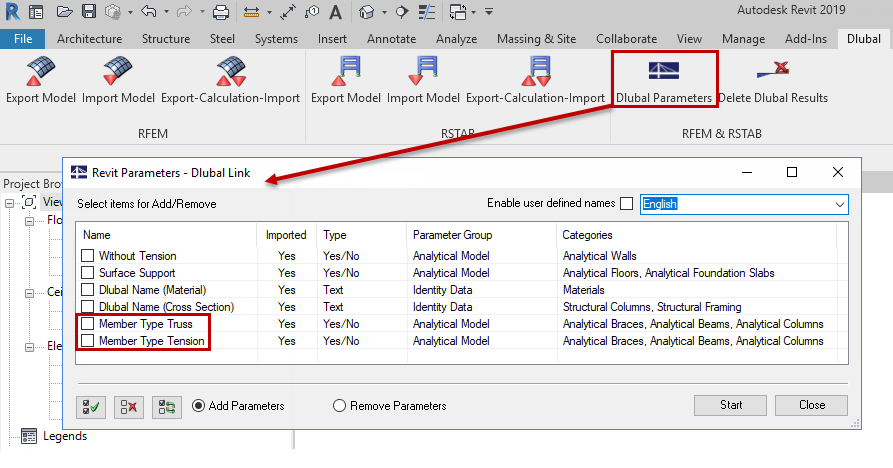Collapse the Ceiling Plans tree node
893x468 pixels.
tap(29, 293)
